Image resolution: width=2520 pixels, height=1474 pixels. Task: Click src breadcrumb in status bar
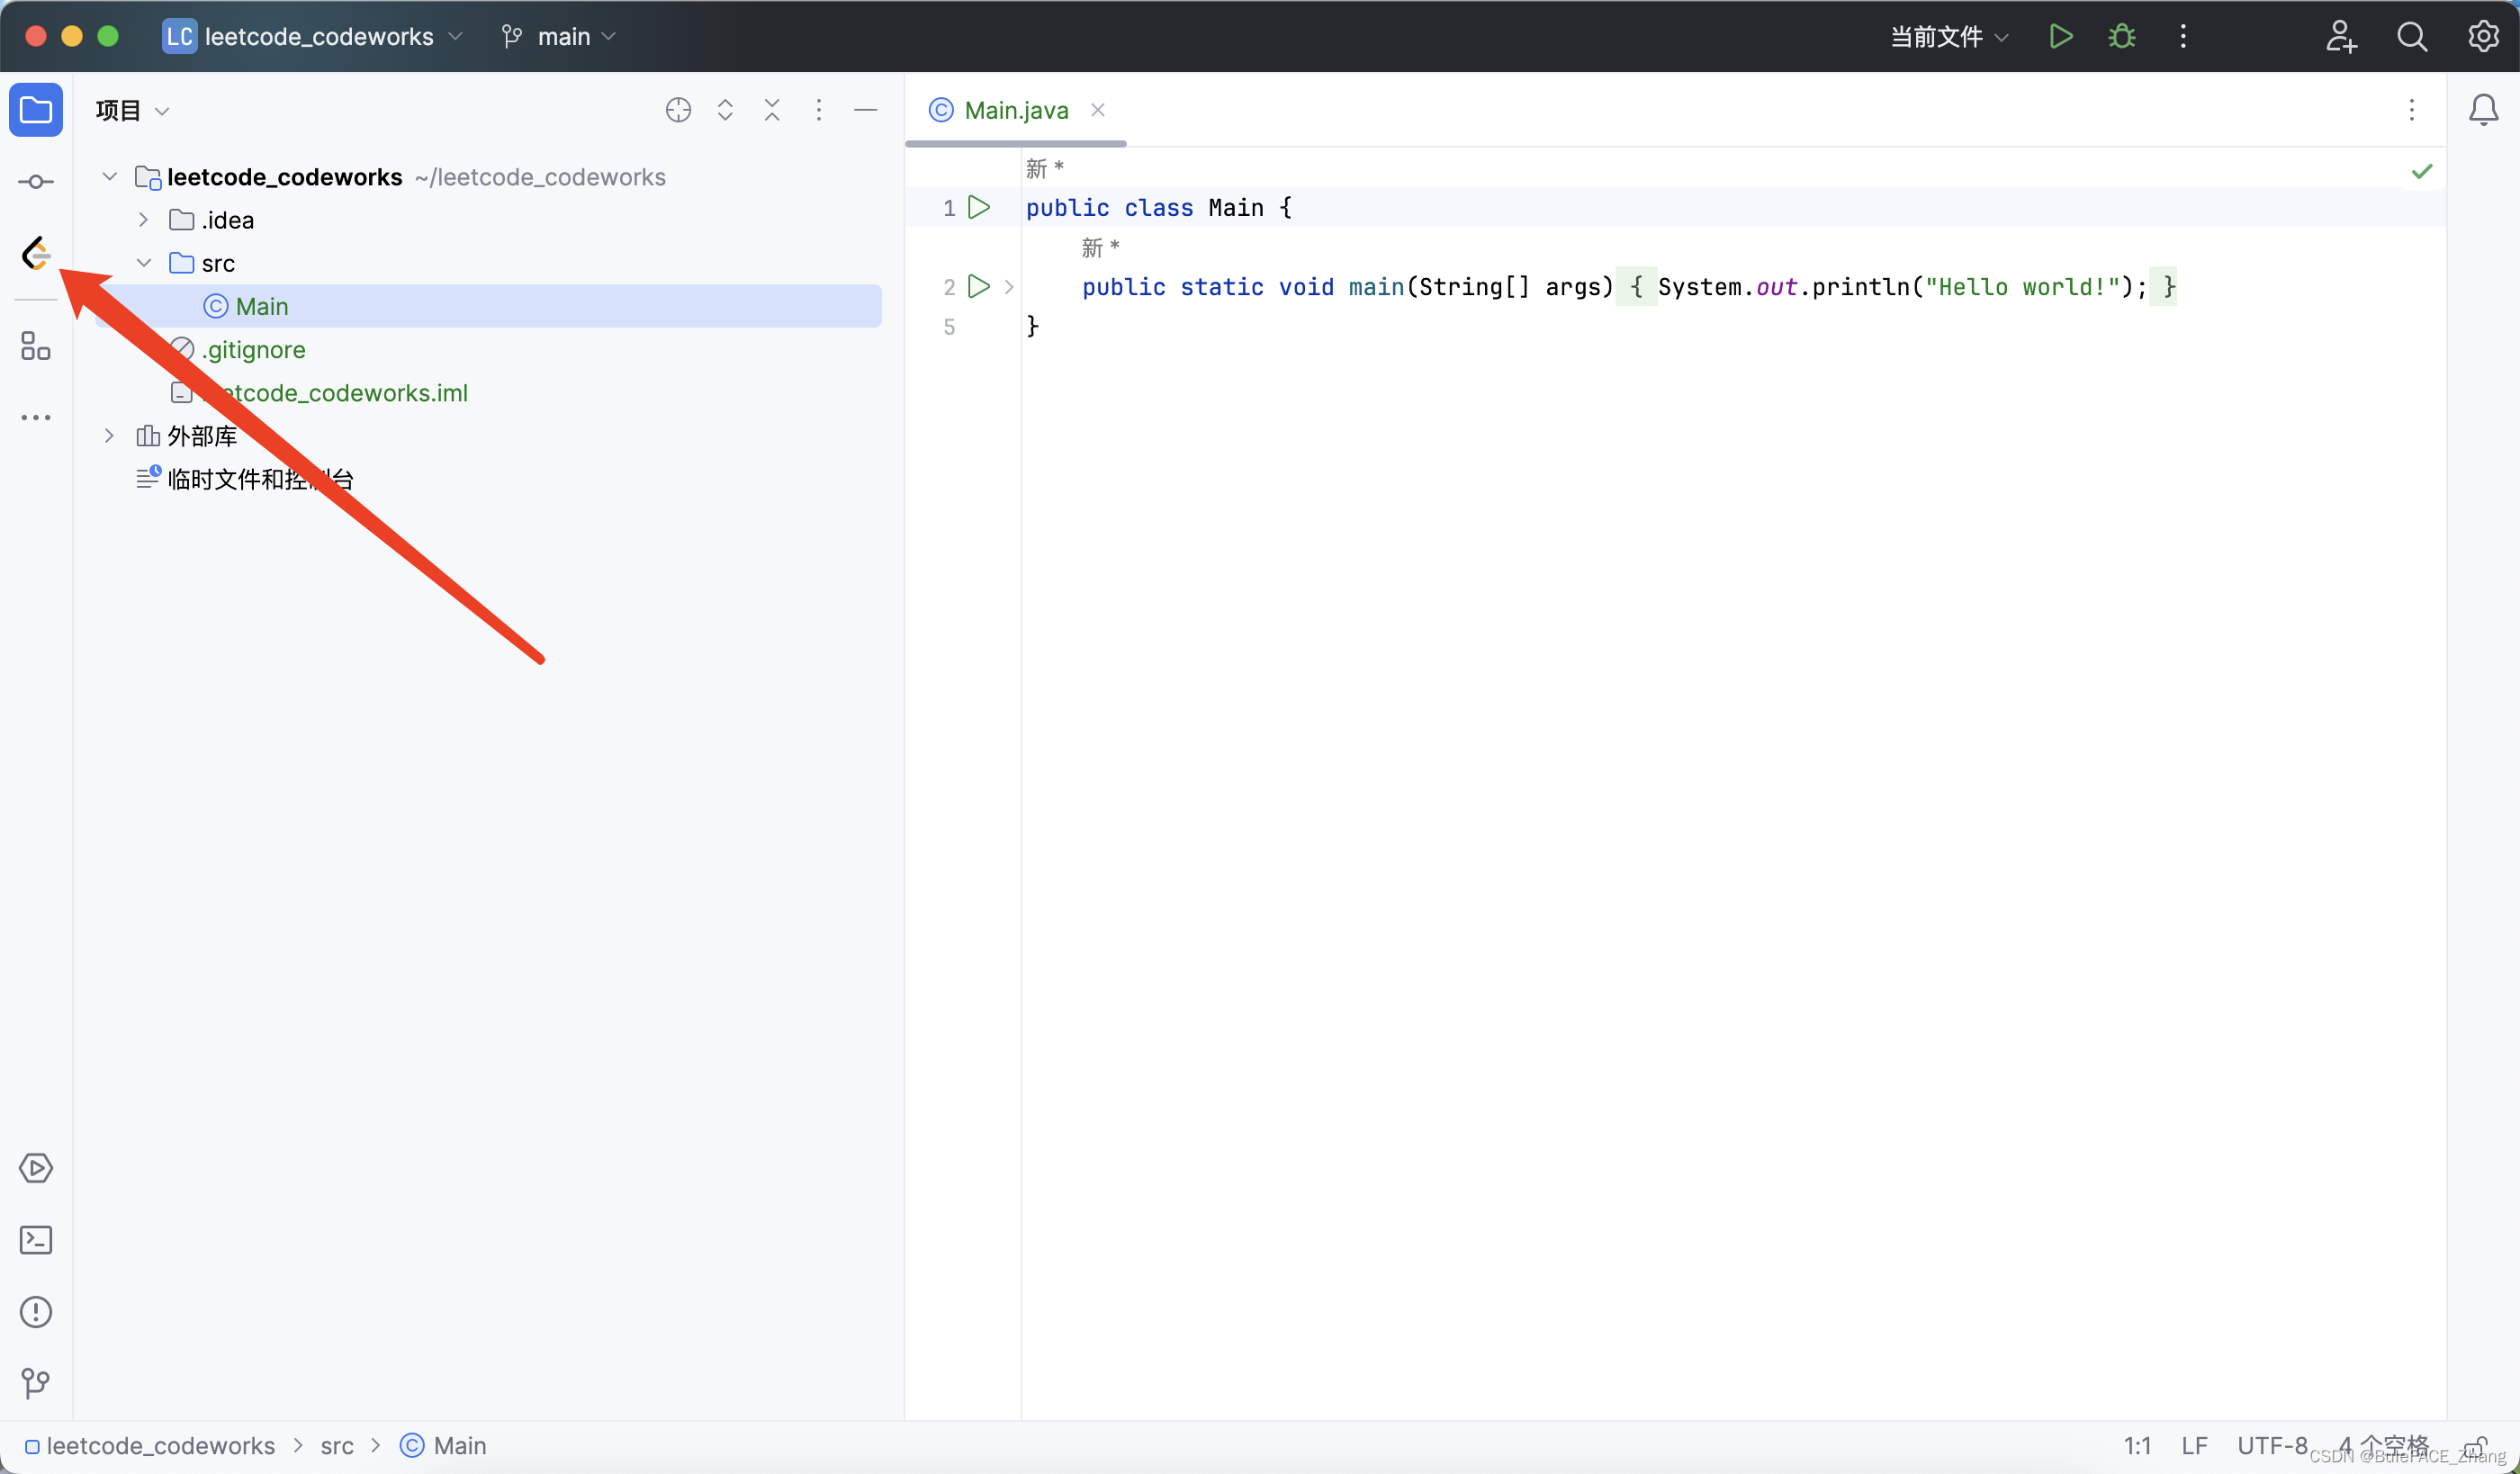point(337,1446)
